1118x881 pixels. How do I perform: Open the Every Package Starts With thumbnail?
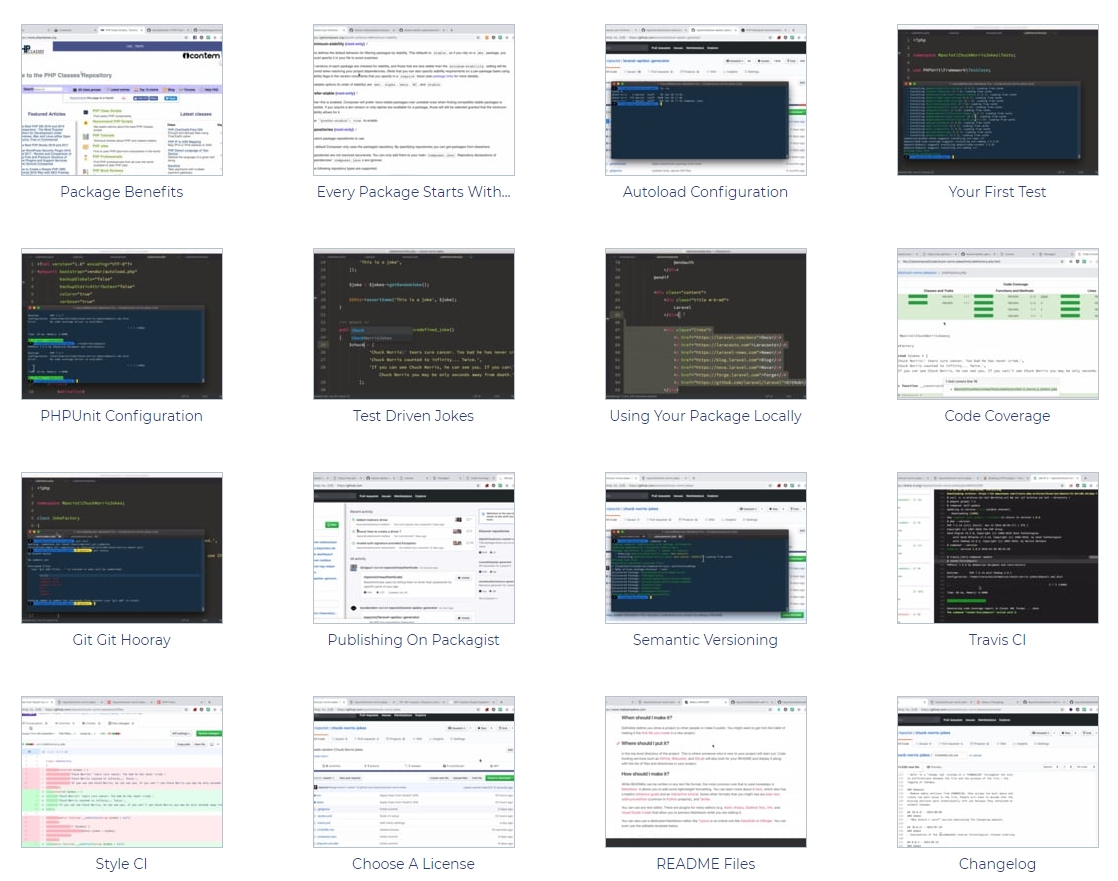(x=414, y=100)
